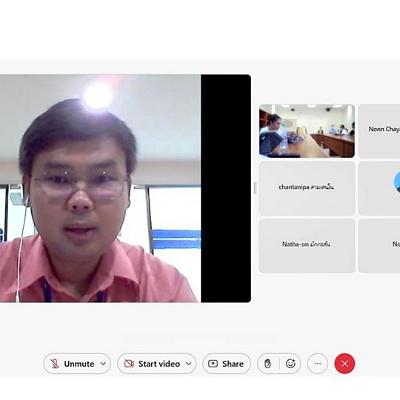Select the meeting room video thumbnail

[x=307, y=131]
